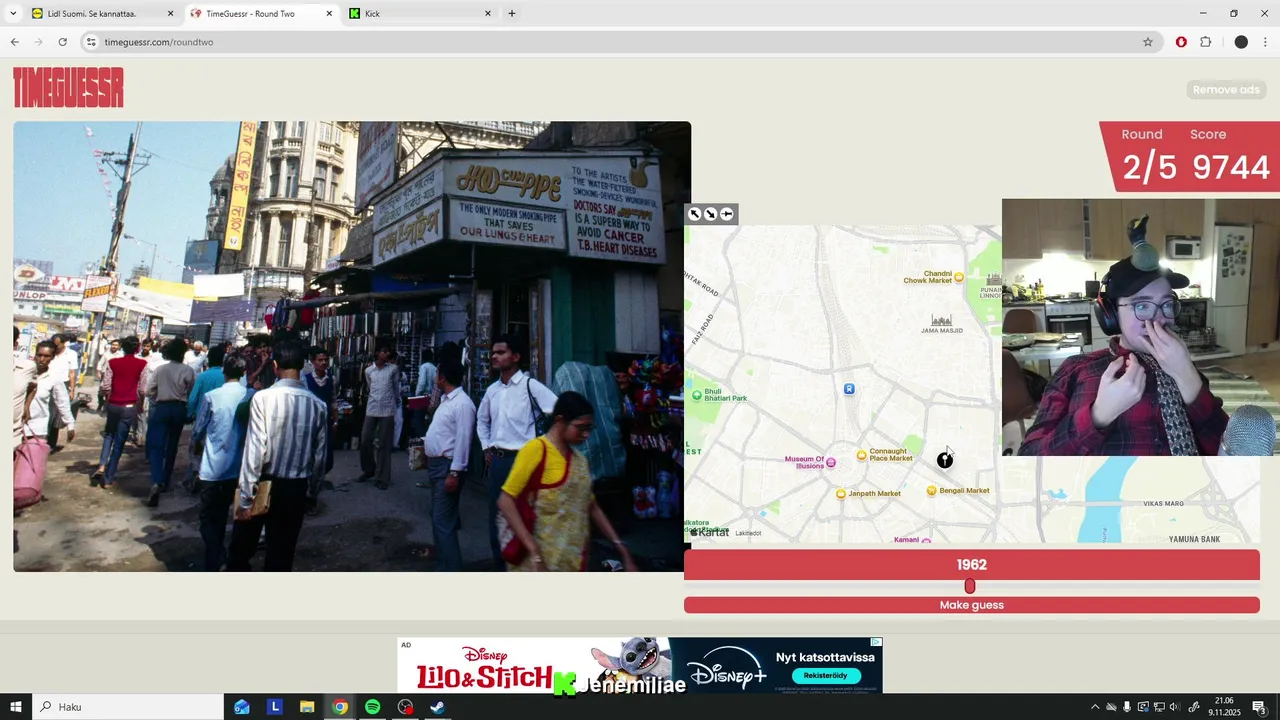Select the TimeGuessr - Round Two tab
The height and width of the screenshot is (720, 1280).
pyautogui.click(x=260, y=14)
